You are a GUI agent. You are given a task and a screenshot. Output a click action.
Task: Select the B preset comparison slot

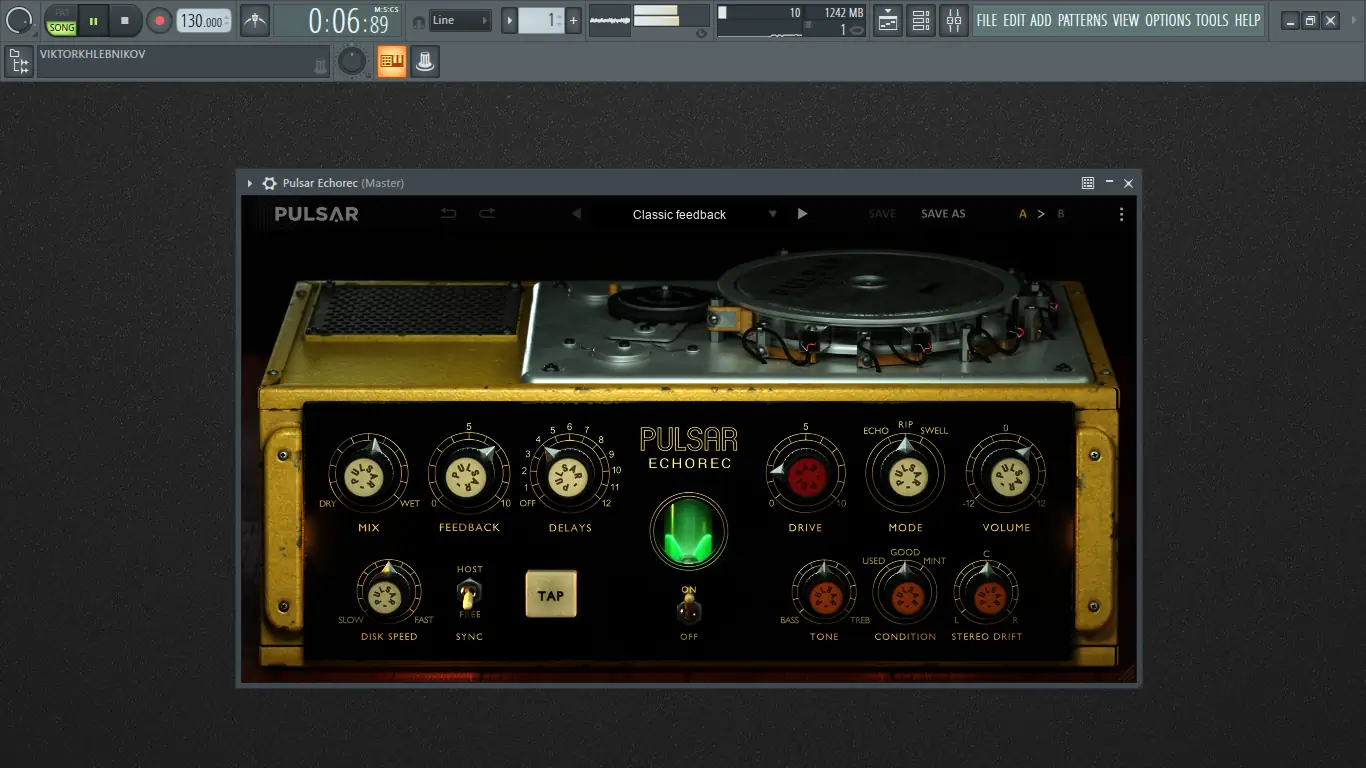[x=1061, y=214]
